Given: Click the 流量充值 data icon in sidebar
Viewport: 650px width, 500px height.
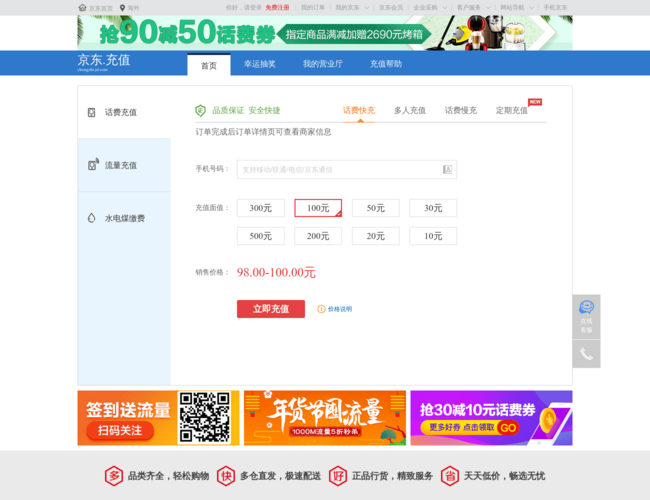Looking at the screenshot, I should (x=92, y=165).
